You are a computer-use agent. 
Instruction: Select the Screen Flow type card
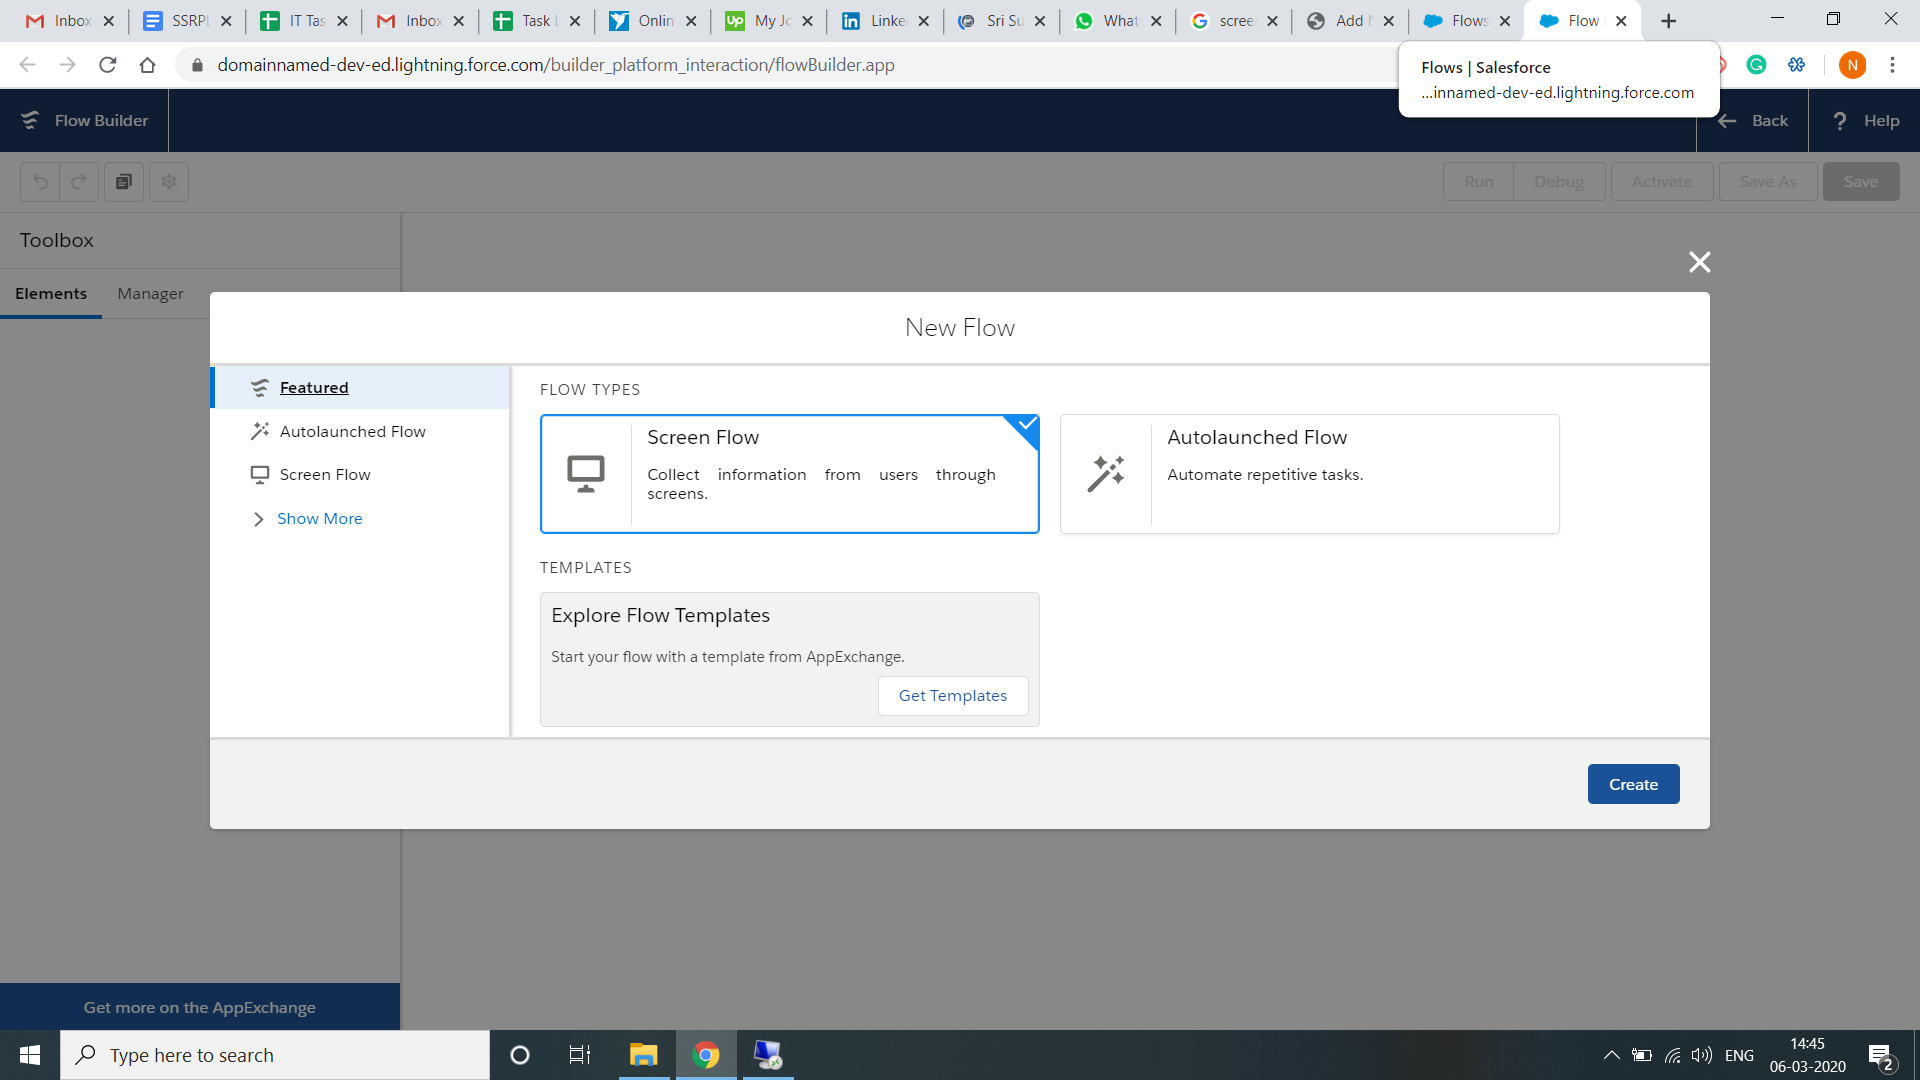(789, 474)
